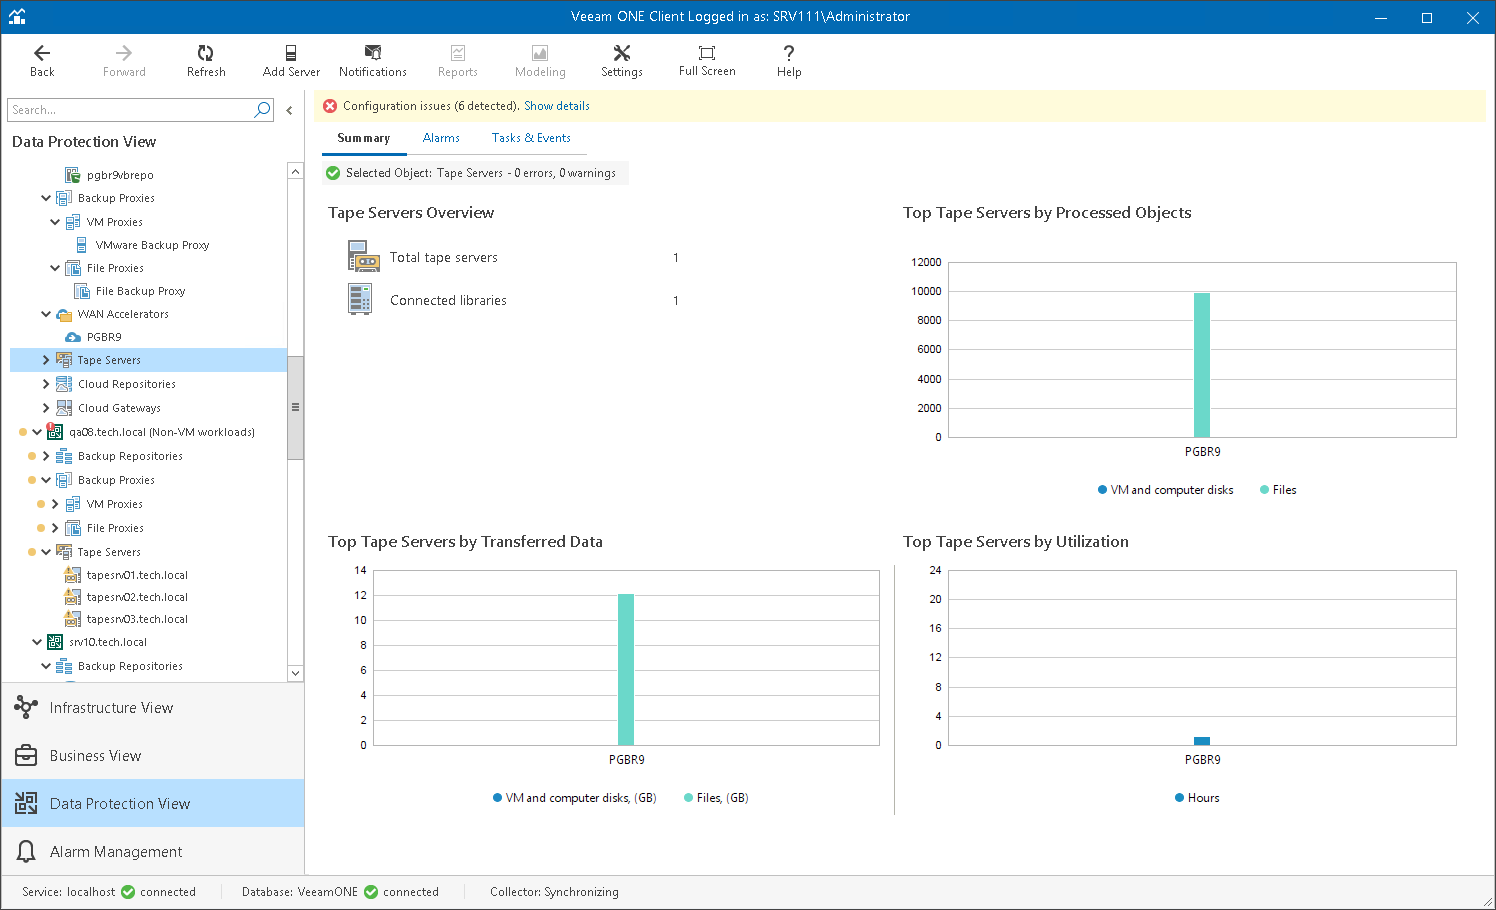Click the Total tape servers icon

[x=363, y=256]
